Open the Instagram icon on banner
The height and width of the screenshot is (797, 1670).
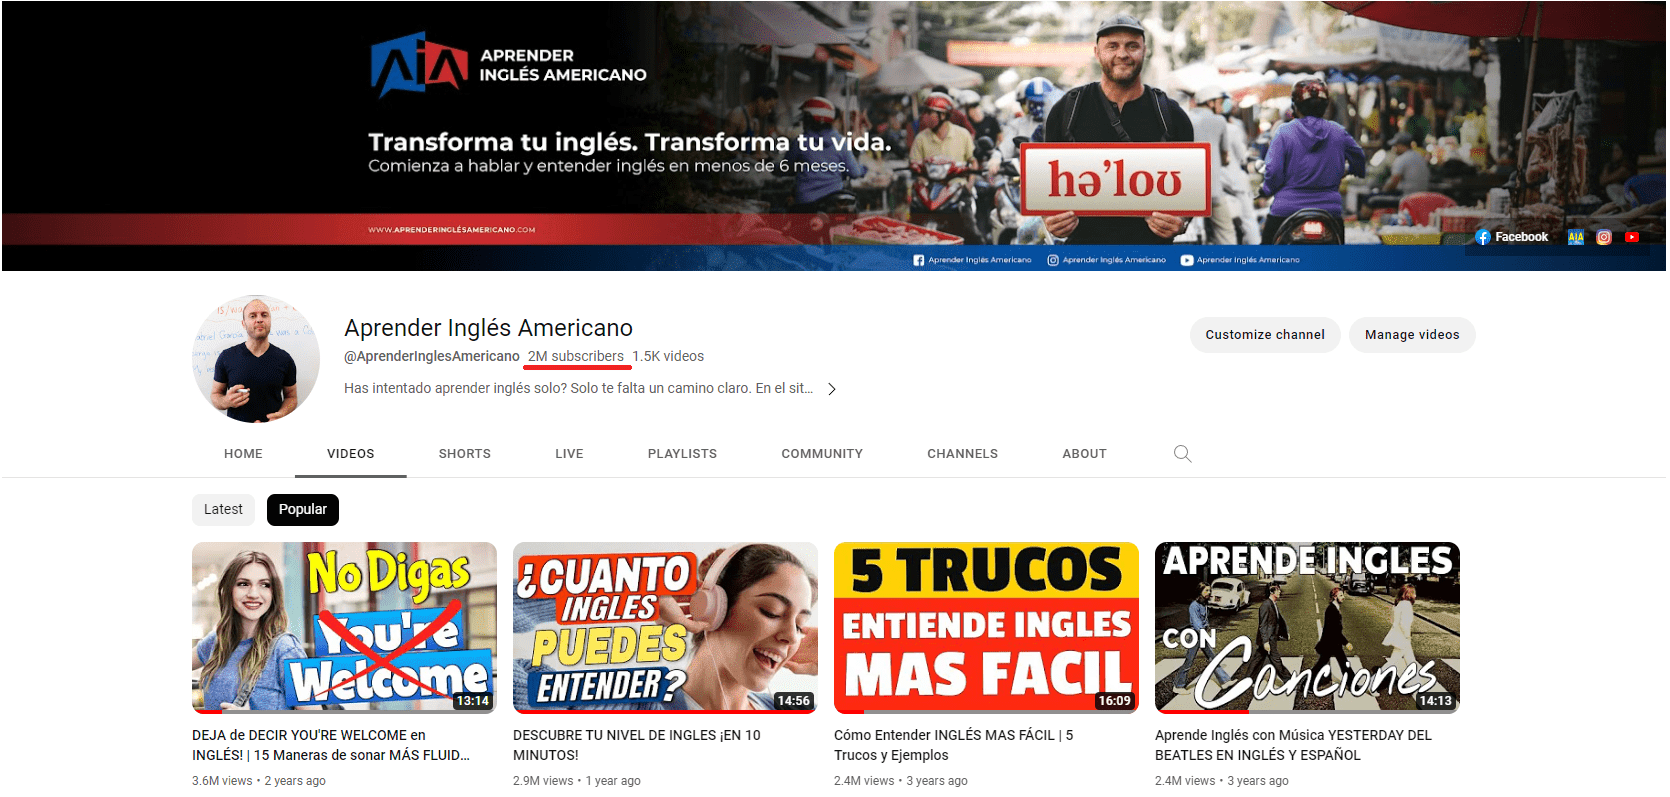(1604, 237)
